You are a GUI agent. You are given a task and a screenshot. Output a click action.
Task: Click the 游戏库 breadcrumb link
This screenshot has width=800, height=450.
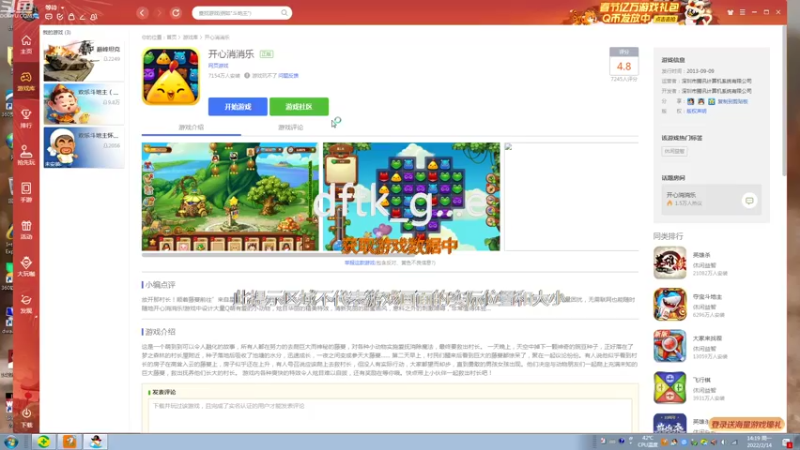(x=190, y=37)
